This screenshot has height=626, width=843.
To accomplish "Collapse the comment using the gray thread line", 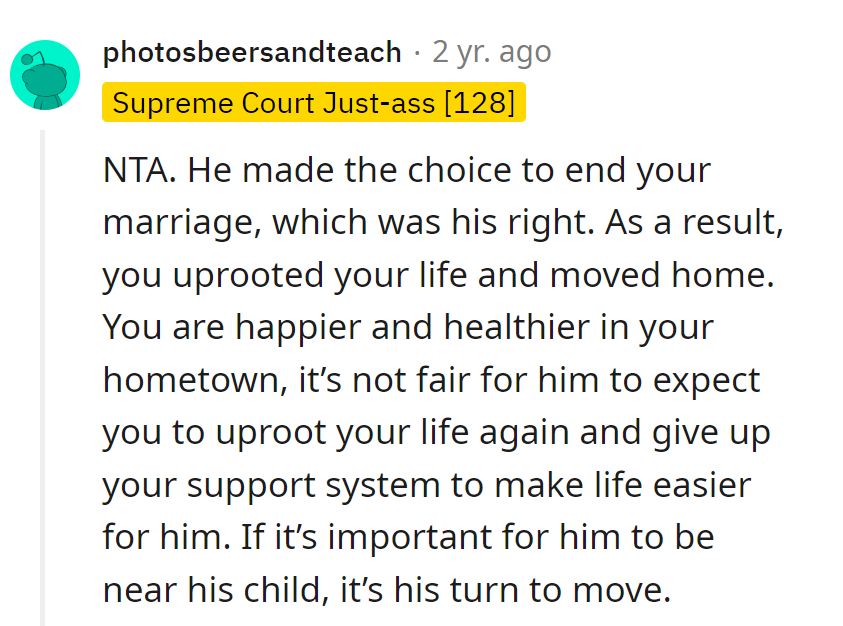I will pyautogui.click(x=42, y=376).
